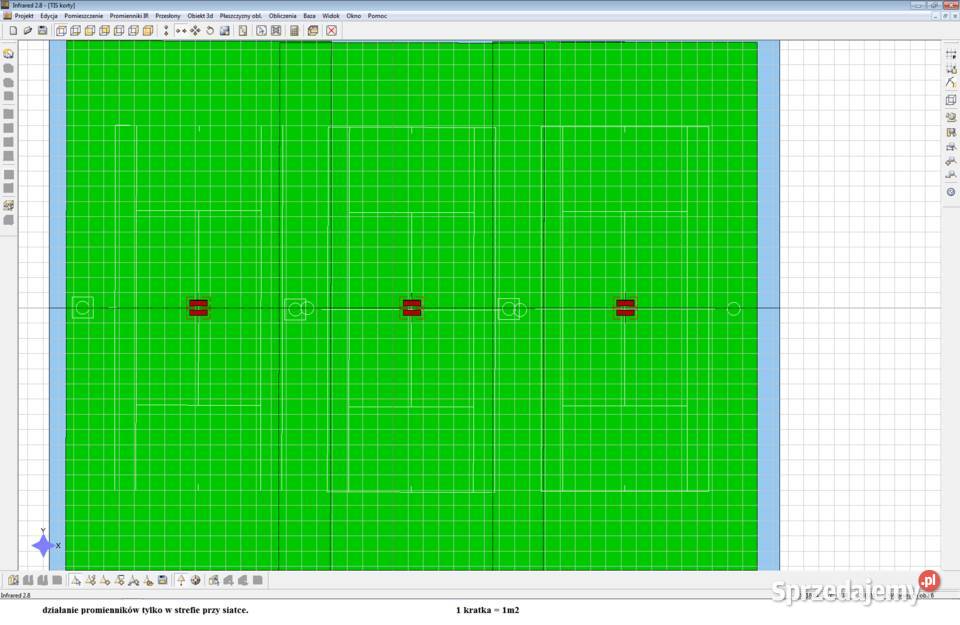Click the rotate arrow icon in top toolbar
The height and width of the screenshot is (625, 960).
(210, 31)
